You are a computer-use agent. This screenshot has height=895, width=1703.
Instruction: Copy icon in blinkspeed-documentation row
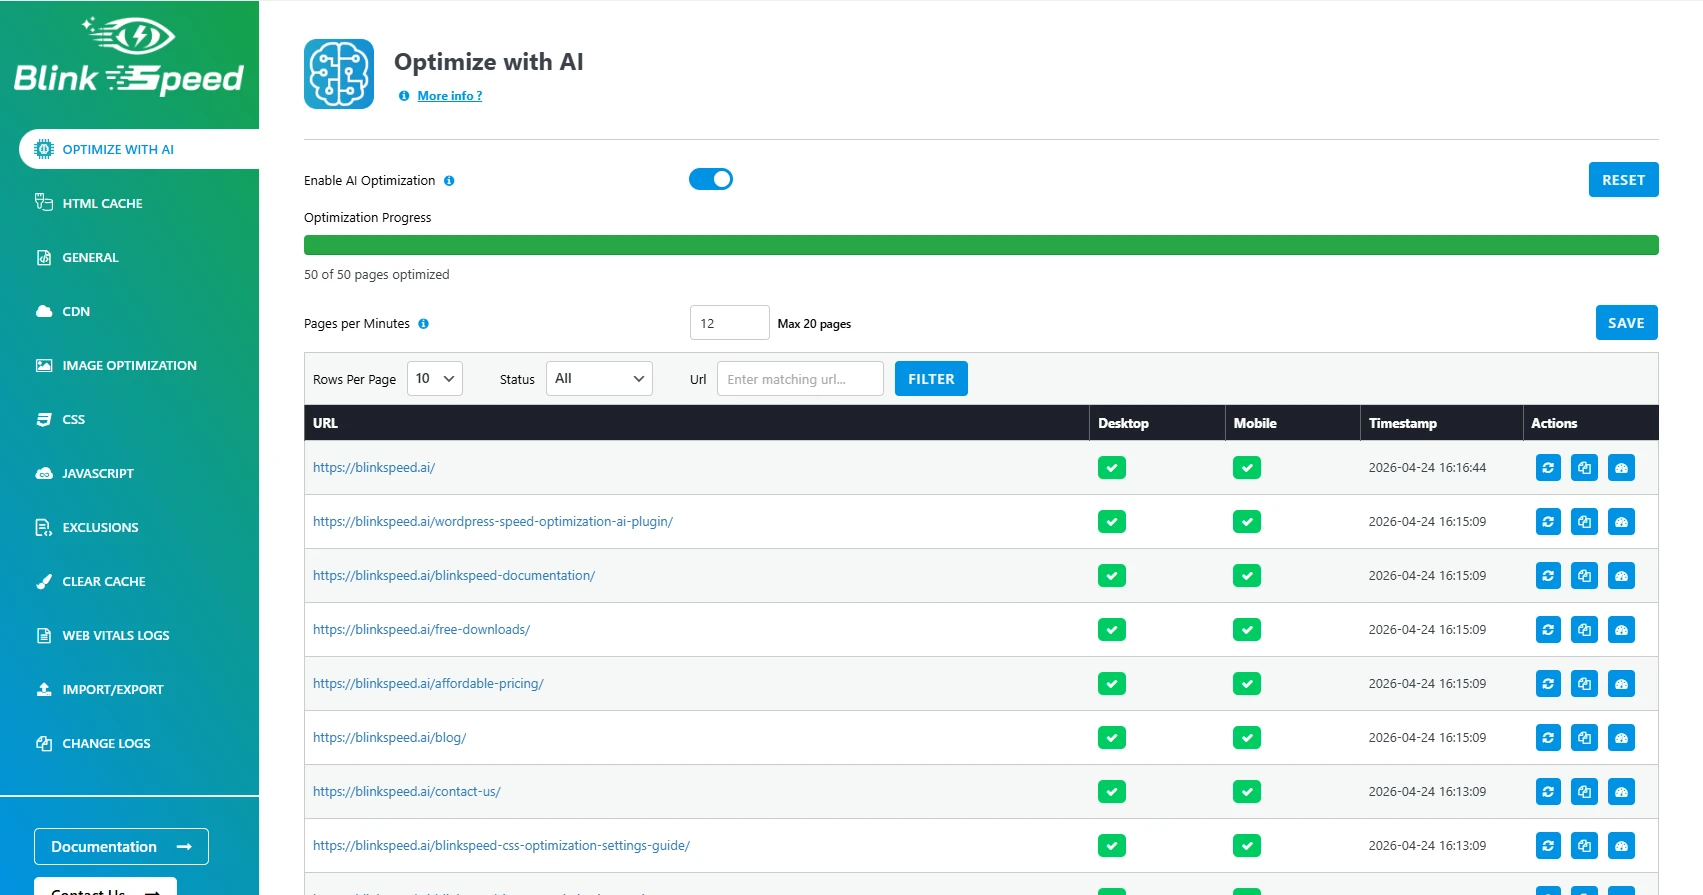[1584, 576]
